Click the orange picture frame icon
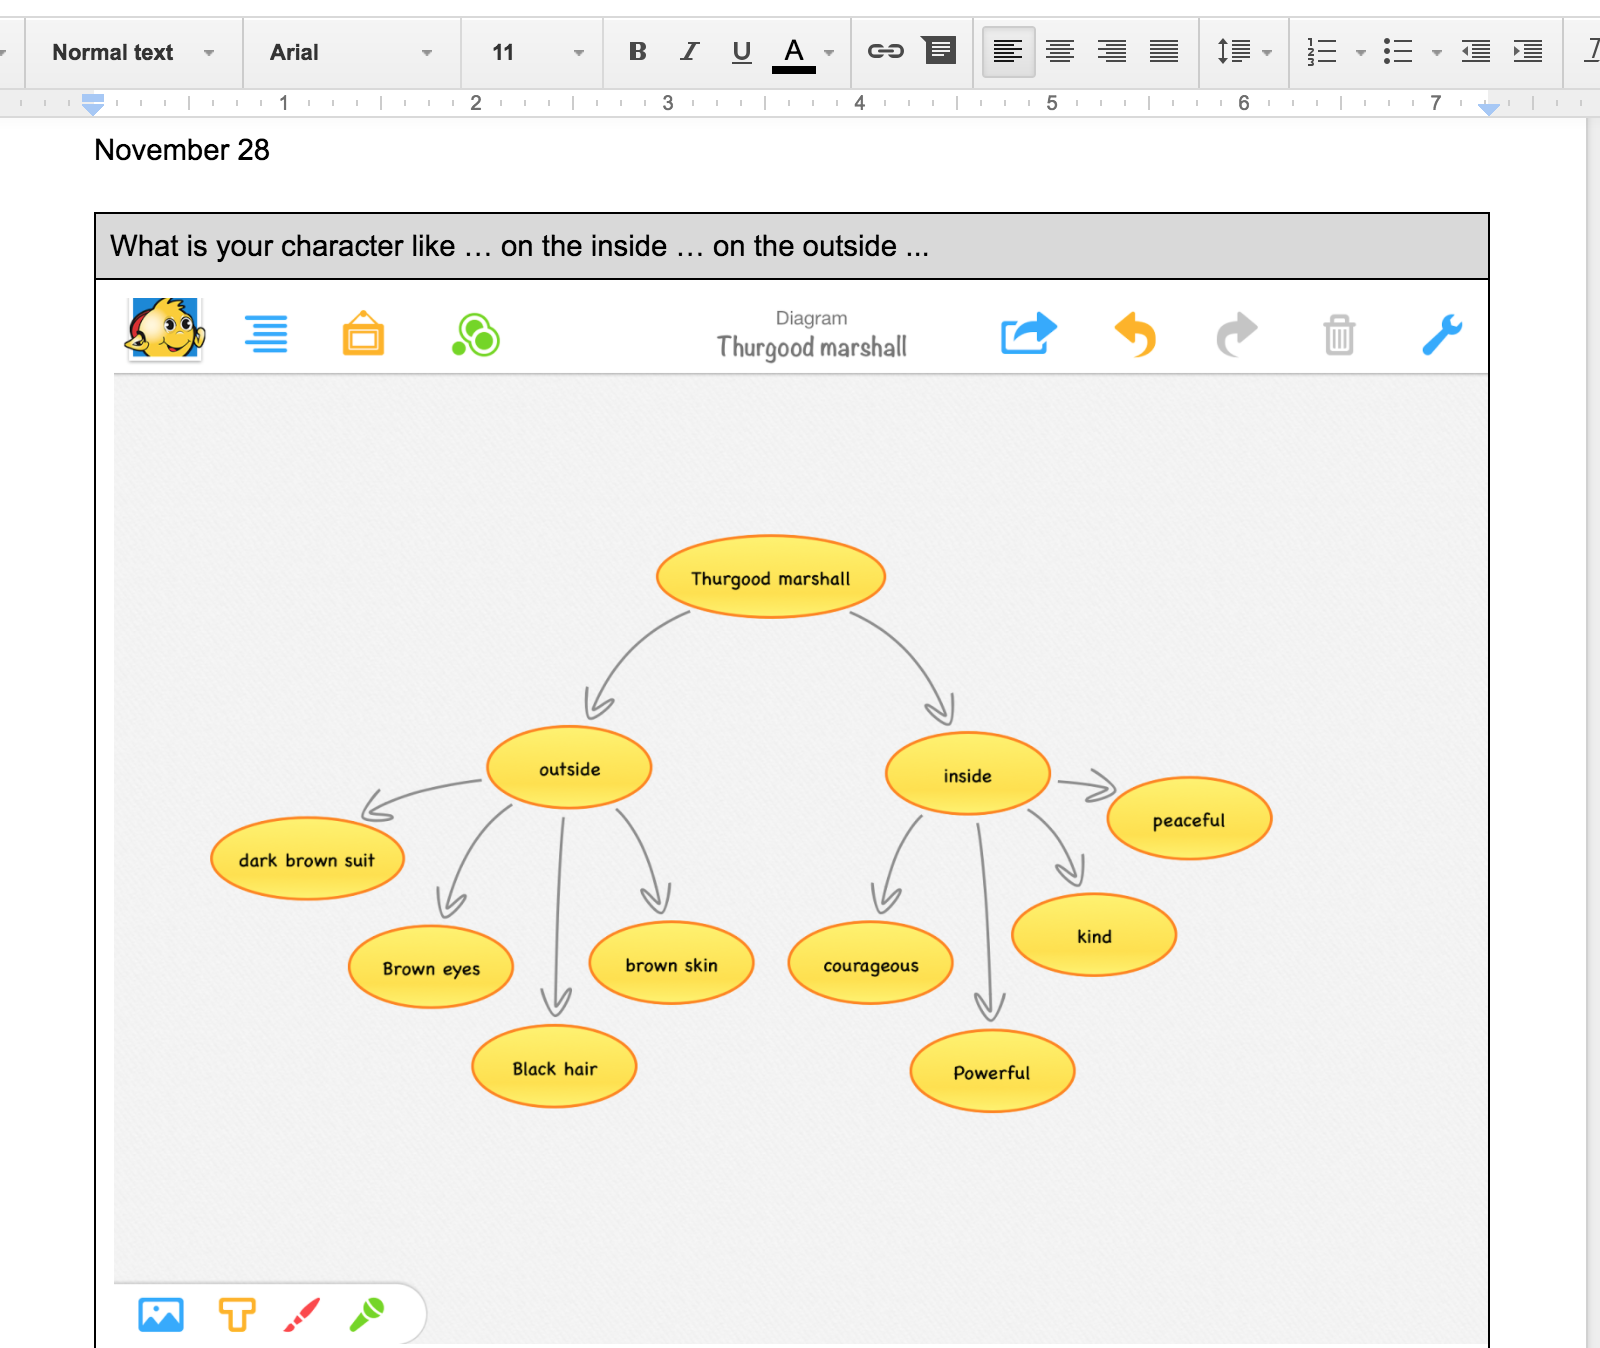This screenshot has width=1600, height=1348. (363, 334)
